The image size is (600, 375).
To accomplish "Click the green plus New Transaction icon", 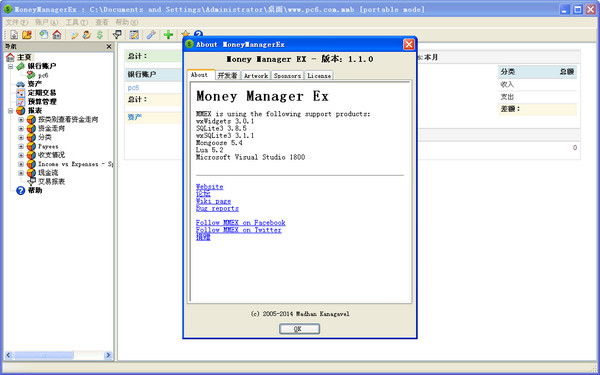I will click(168, 35).
